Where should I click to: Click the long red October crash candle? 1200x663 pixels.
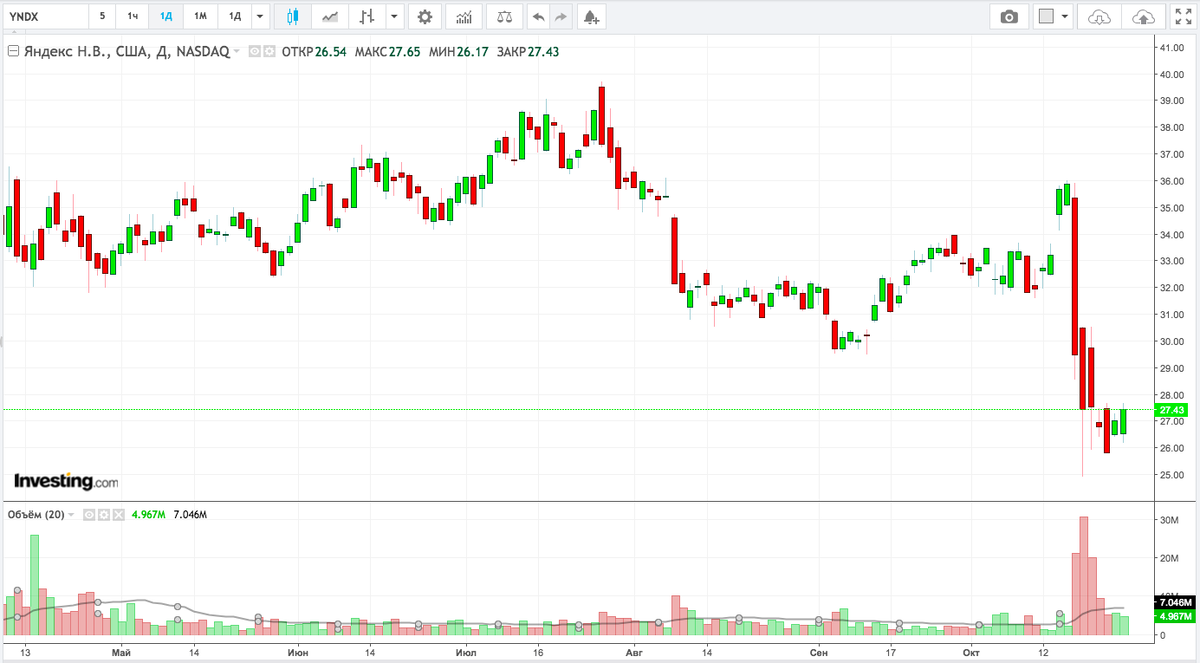coord(1075,276)
